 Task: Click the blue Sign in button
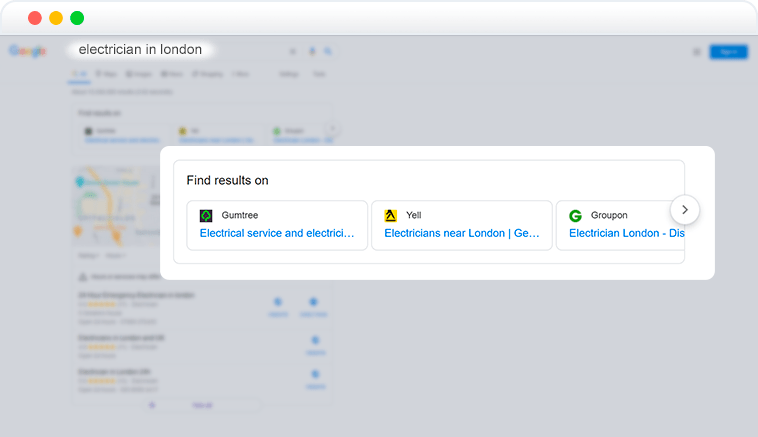[x=729, y=52]
